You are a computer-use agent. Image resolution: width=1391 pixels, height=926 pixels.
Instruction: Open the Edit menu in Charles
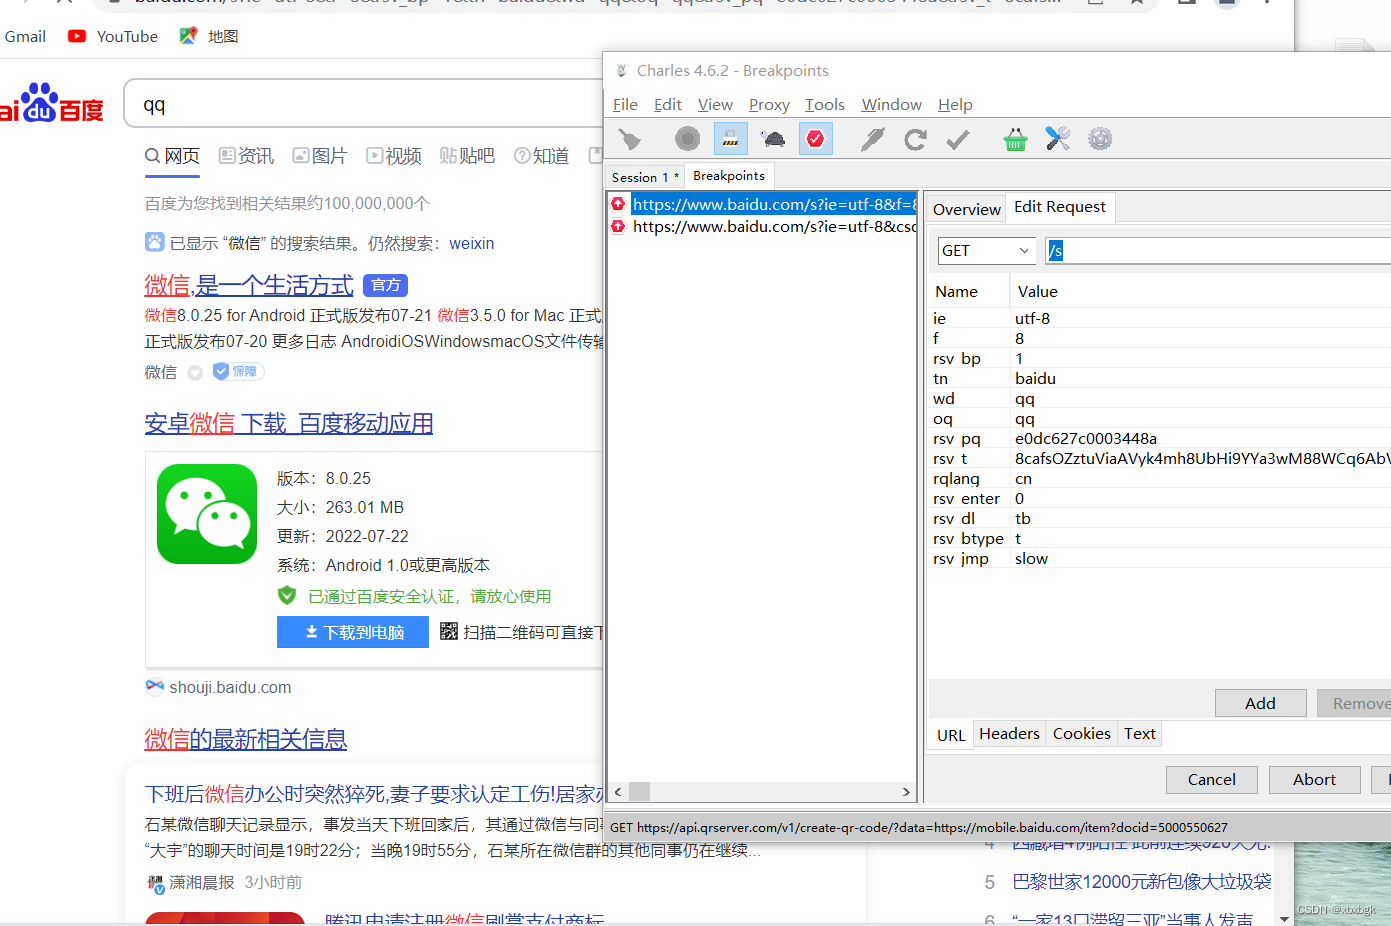667,105
